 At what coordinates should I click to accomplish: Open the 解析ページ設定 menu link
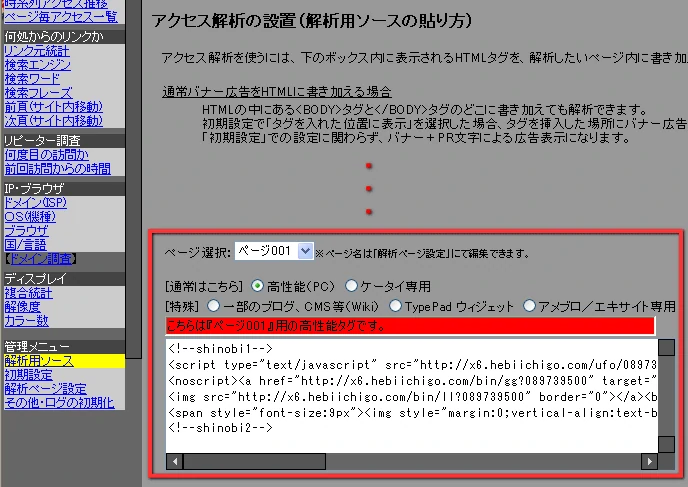(45, 389)
